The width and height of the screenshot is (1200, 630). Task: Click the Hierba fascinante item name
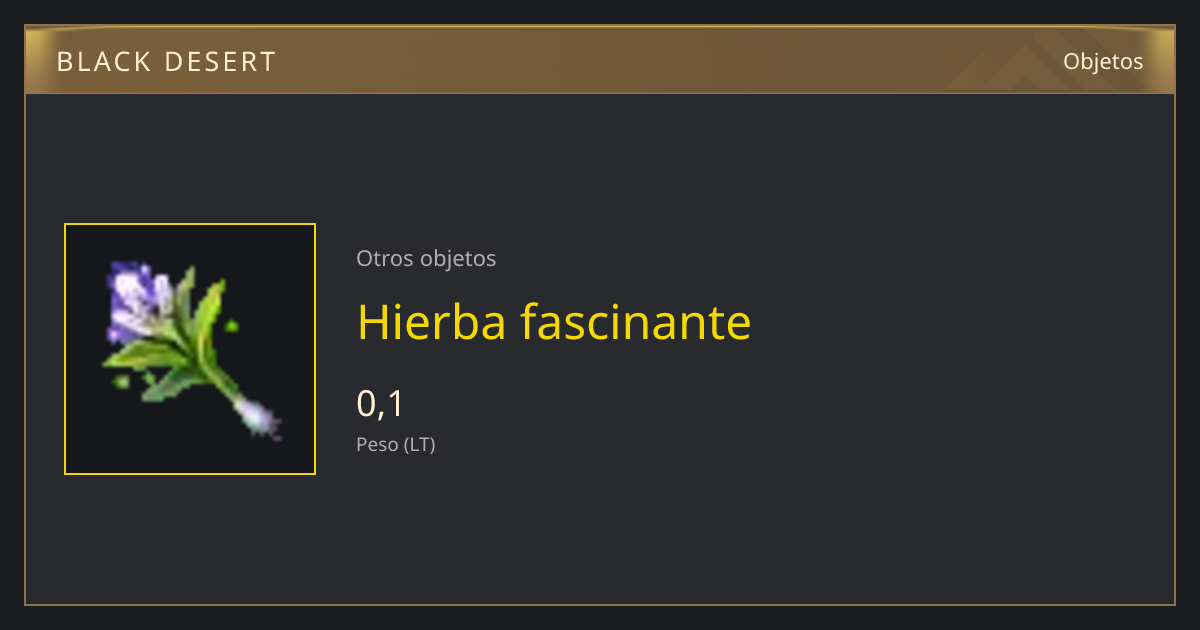(x=554, y=322)
